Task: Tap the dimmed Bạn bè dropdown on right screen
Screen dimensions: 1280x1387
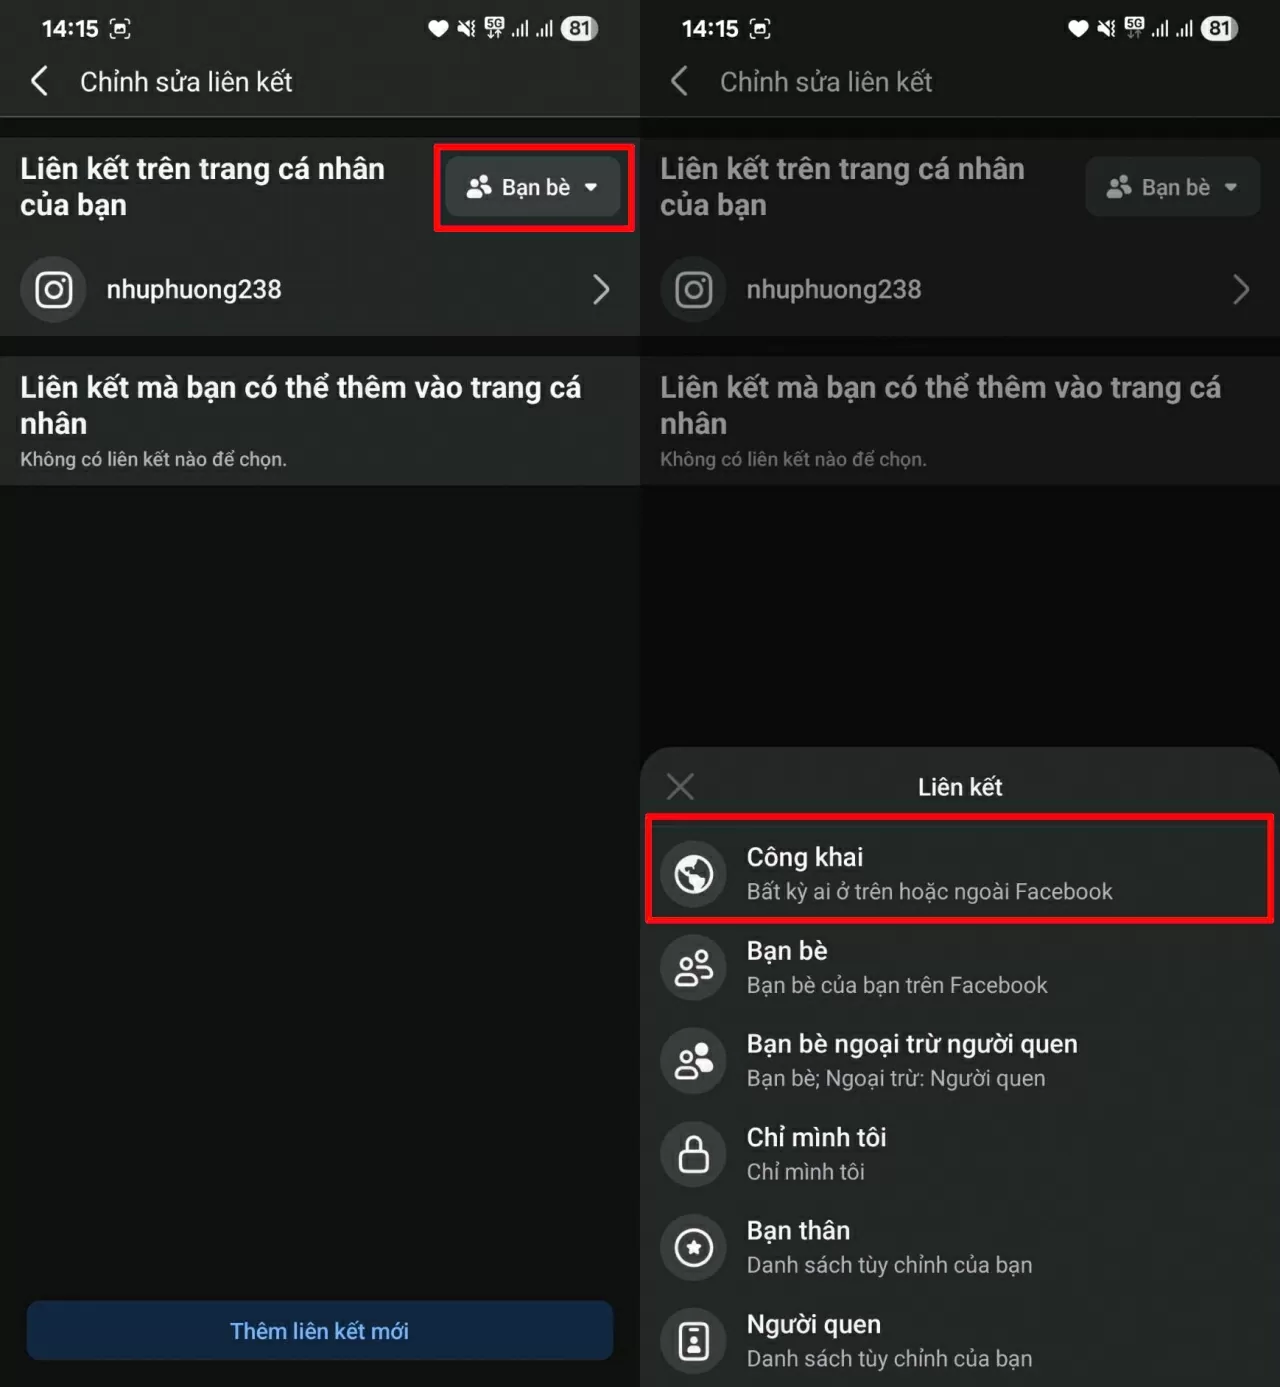Action: coord(1173,187)
